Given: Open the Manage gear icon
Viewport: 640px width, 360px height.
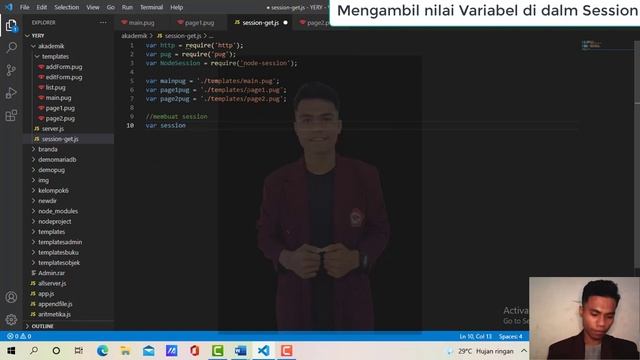Looking at the screenshot, I should 11,319.
